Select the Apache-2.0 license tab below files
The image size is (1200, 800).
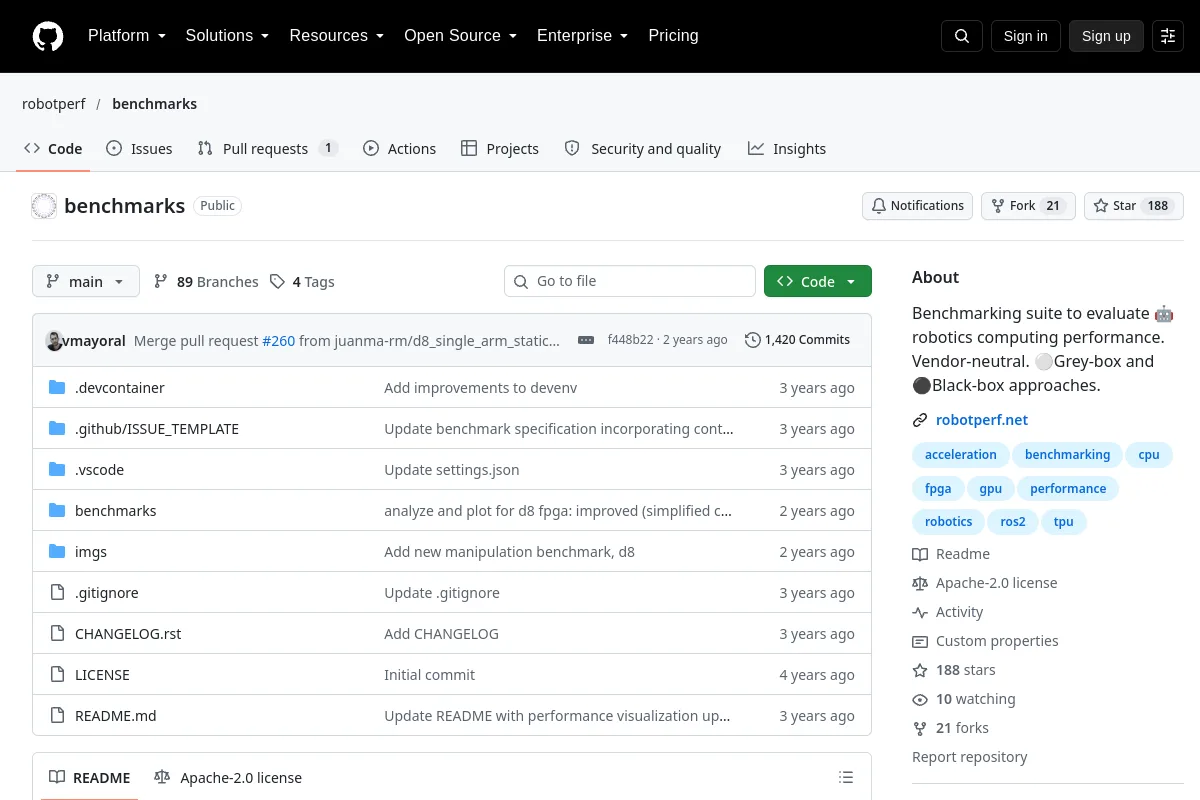pos(228,778)
